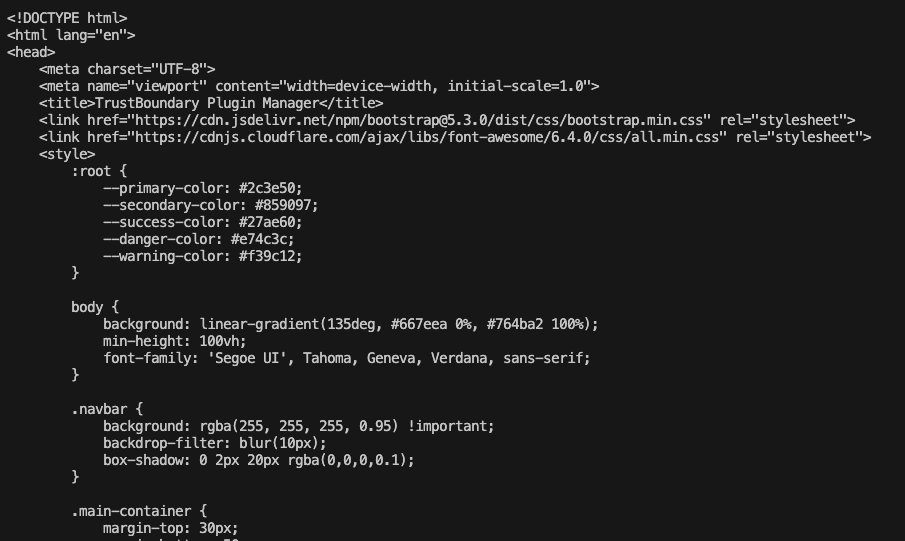The width and height of the screenshot is (905, 541).
Task: Click the meta charset UTF-8 line
Action: pyautogui.click(x=127, y=69)
